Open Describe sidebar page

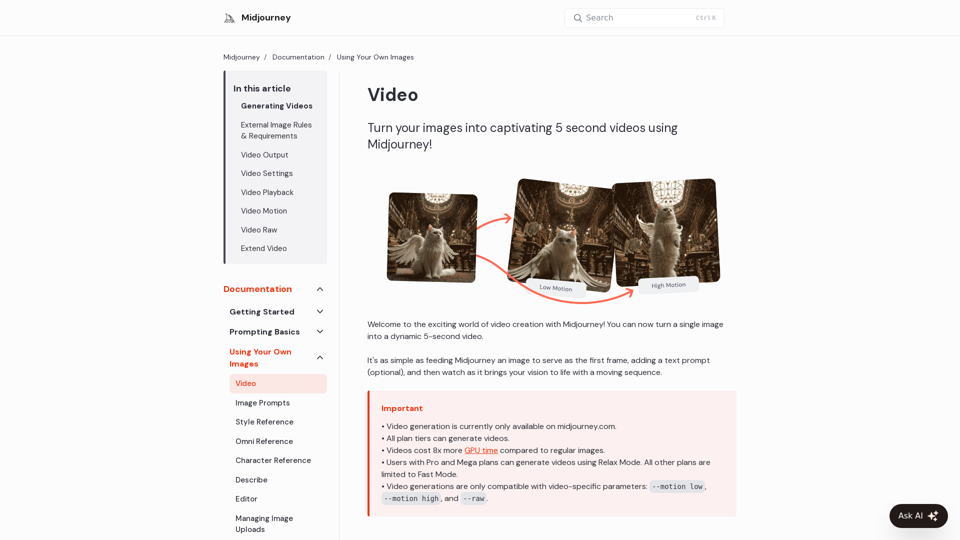point(251,480)
